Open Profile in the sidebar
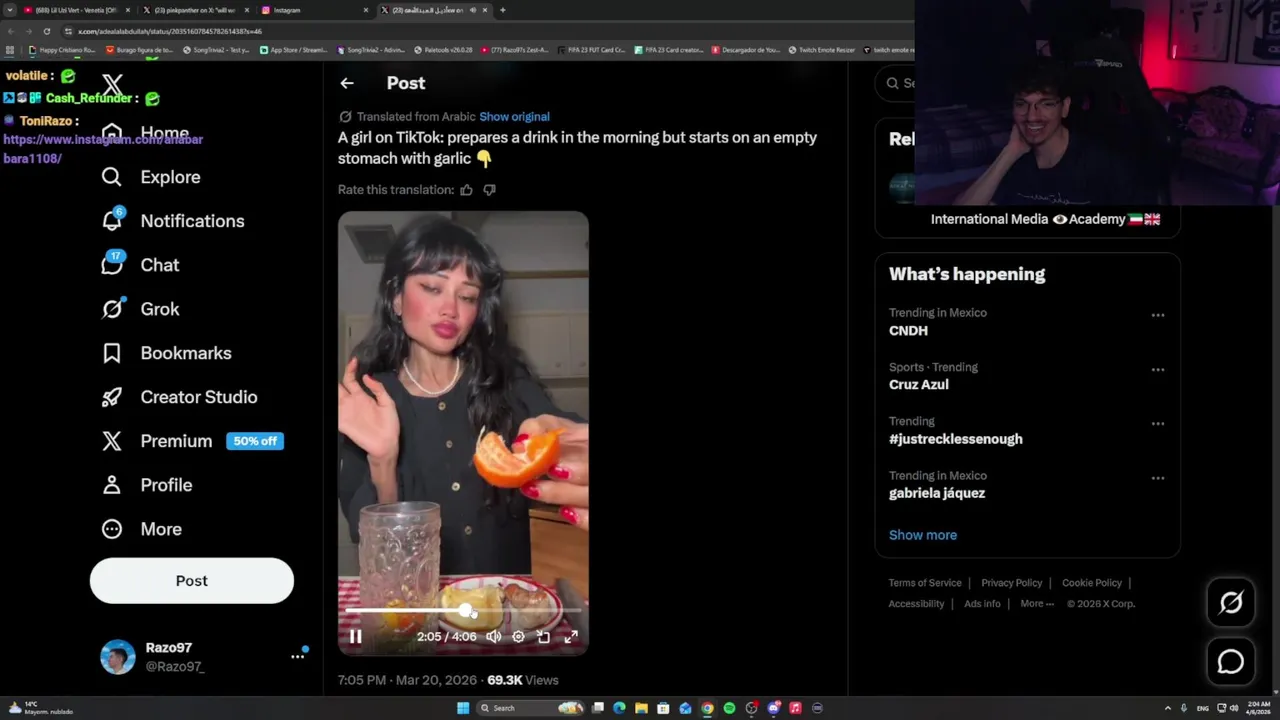Screen dimensions: 1280x720 [146, 485]
